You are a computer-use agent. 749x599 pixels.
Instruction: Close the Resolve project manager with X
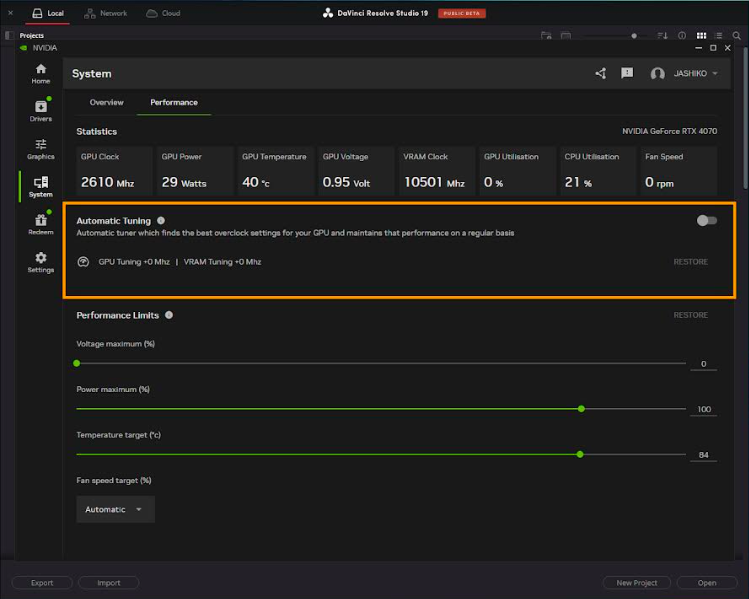[x=11, y=13]
